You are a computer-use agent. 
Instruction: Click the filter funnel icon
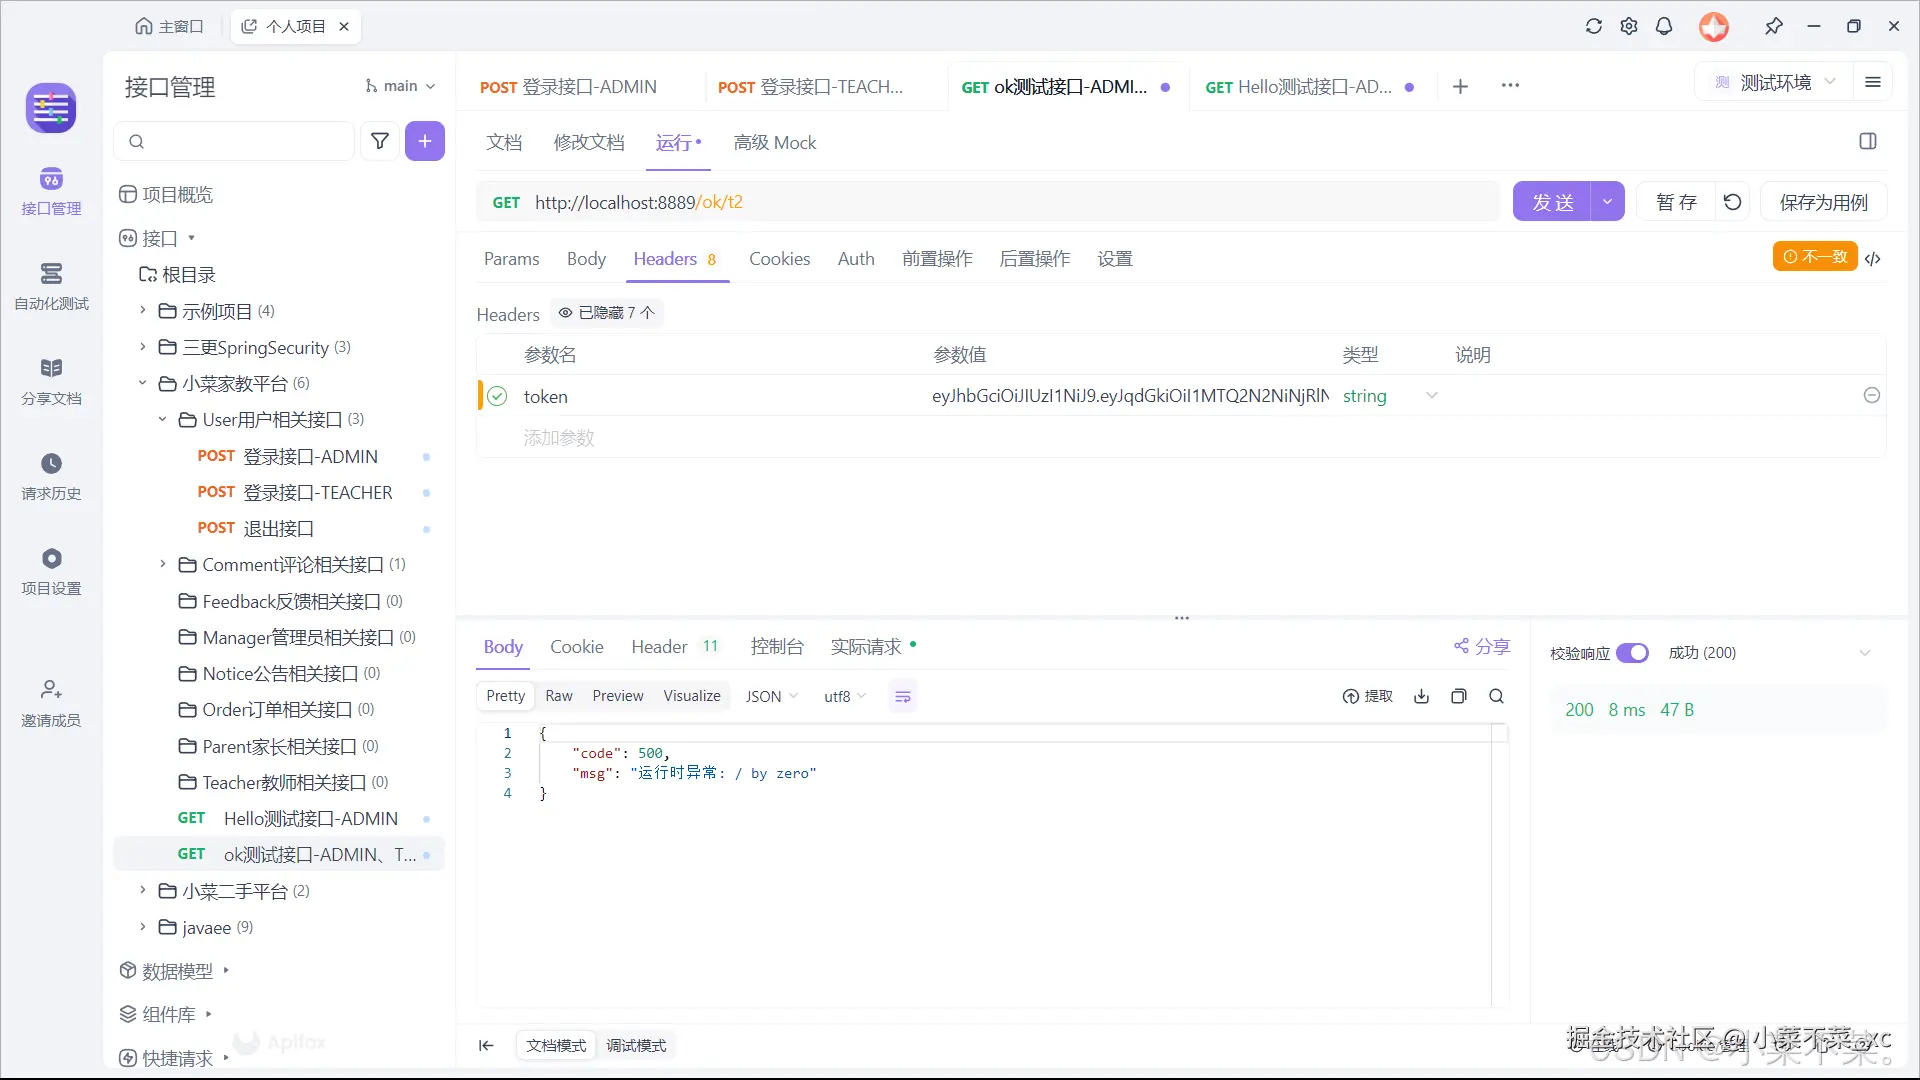[380, 141]
